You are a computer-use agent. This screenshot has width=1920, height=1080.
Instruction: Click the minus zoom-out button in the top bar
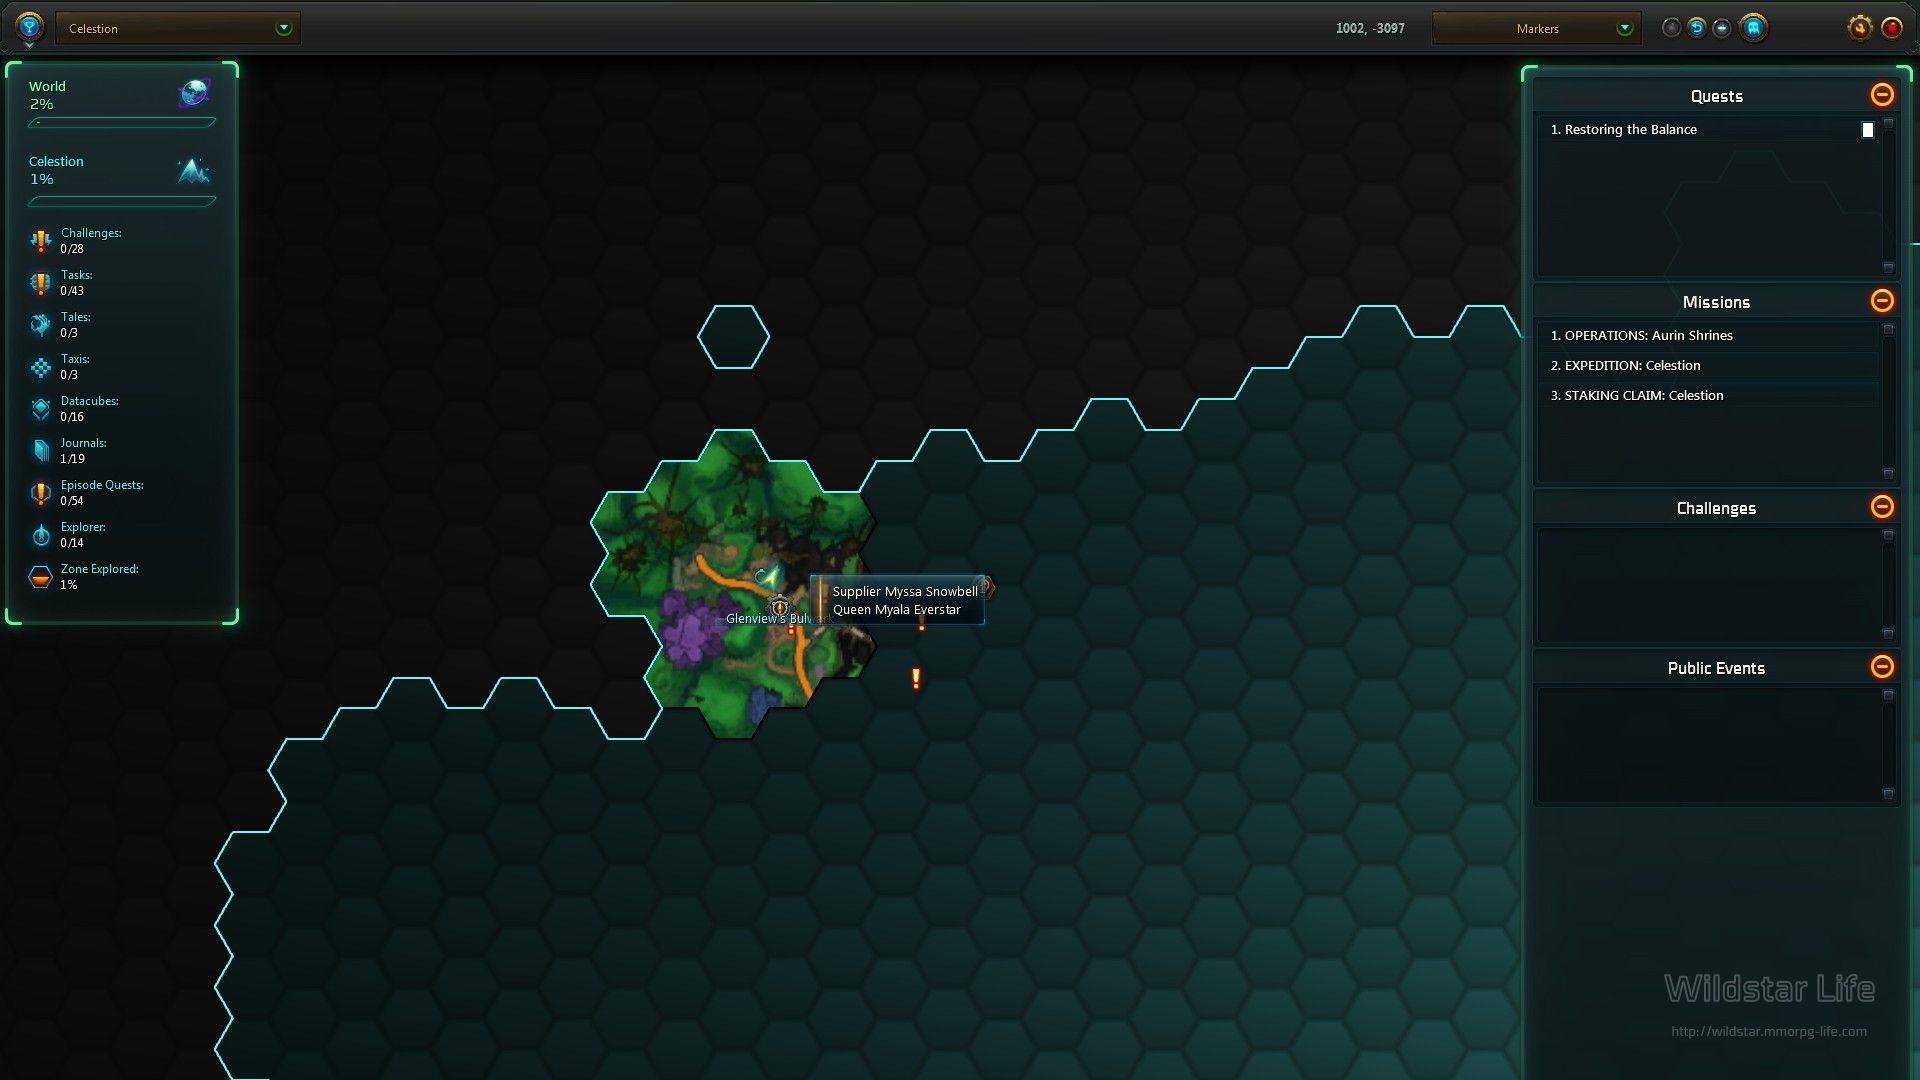click(1721, 28)
